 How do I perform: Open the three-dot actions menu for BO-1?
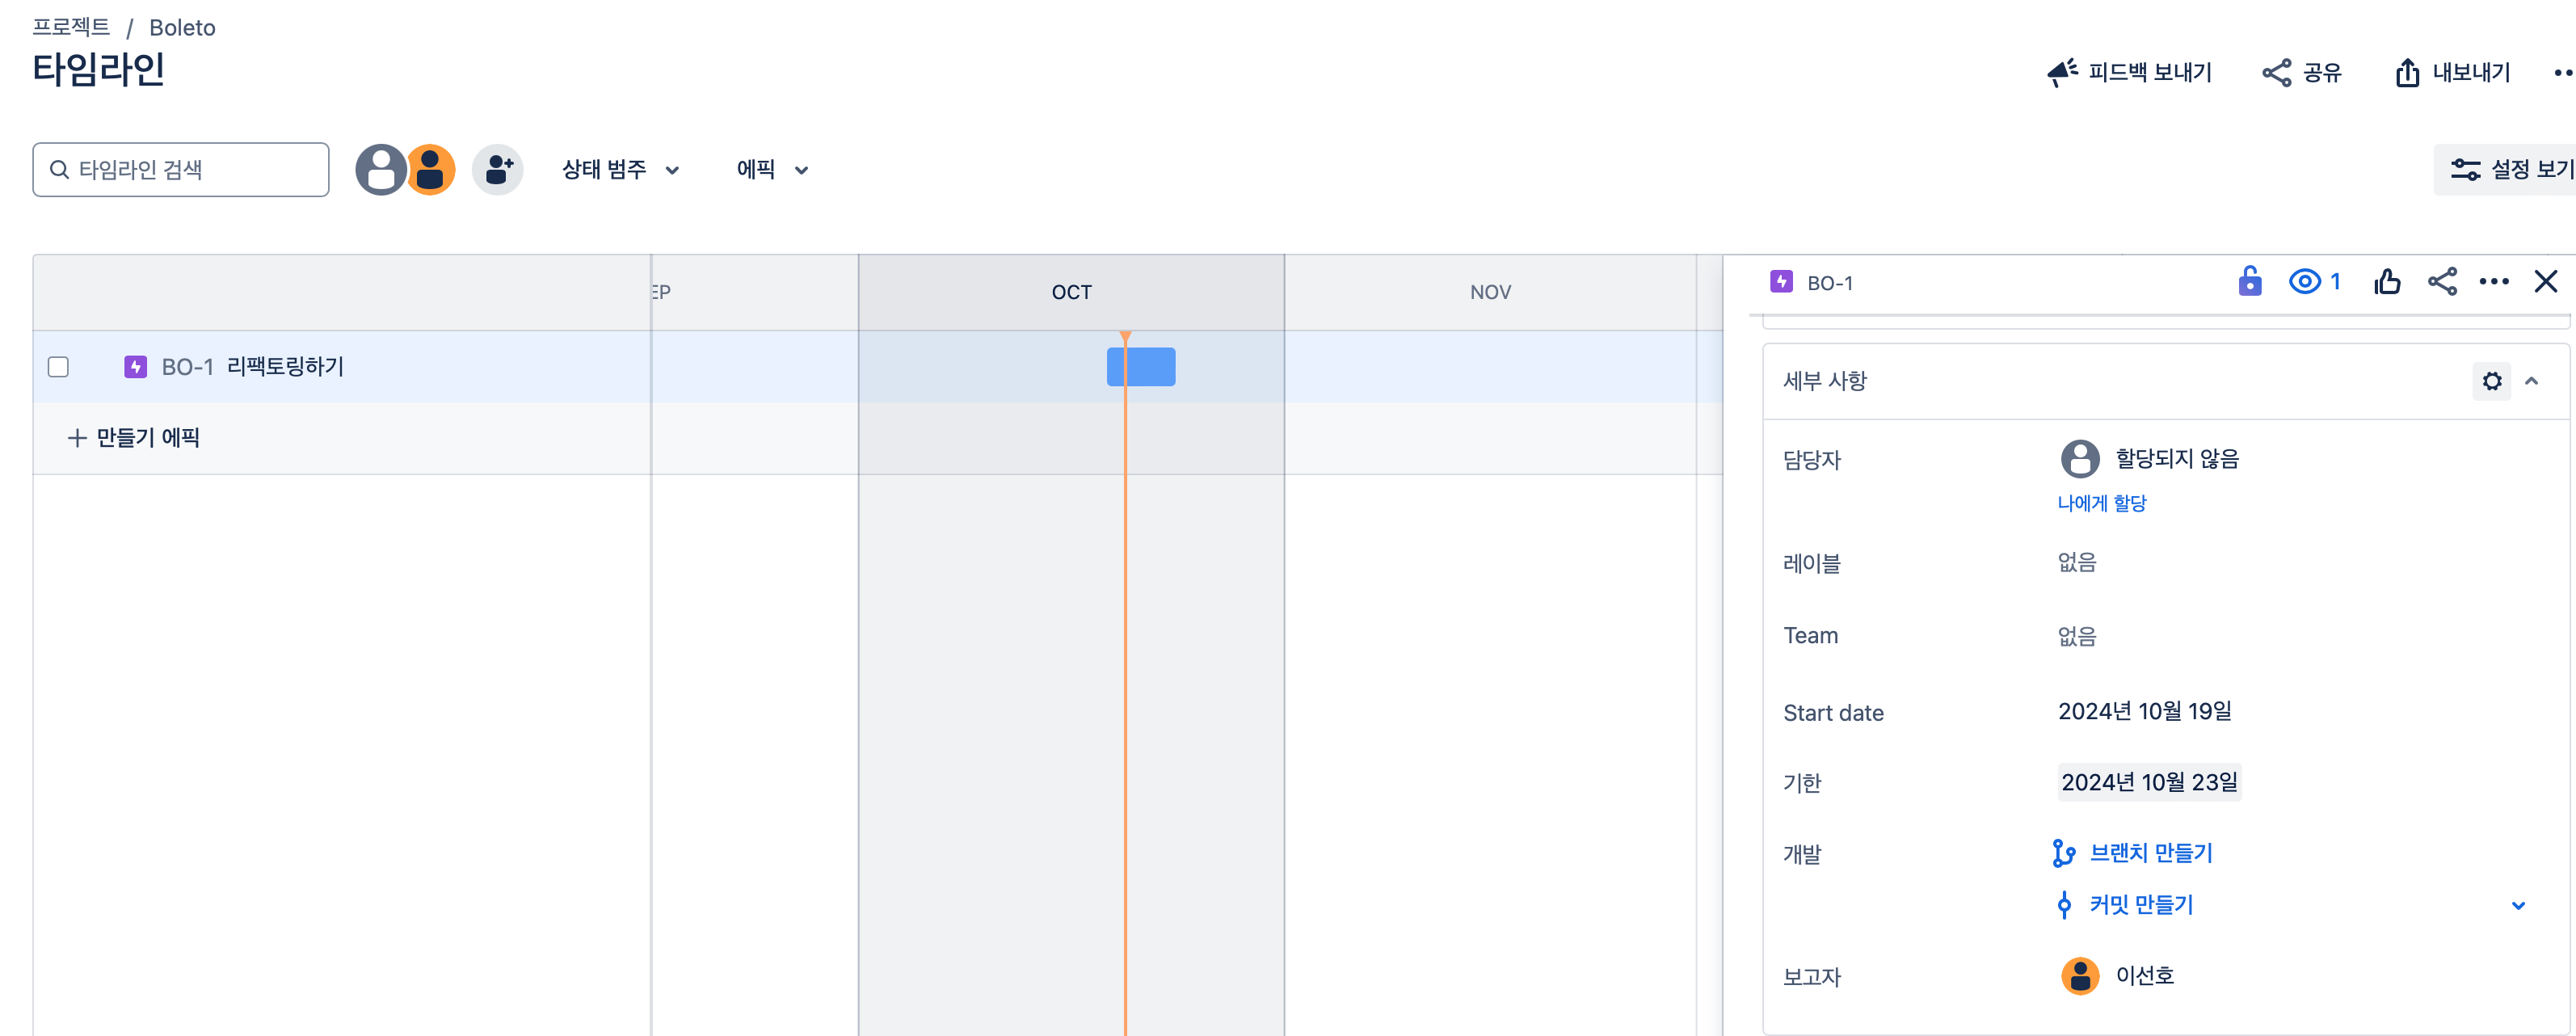(2494, 282)
